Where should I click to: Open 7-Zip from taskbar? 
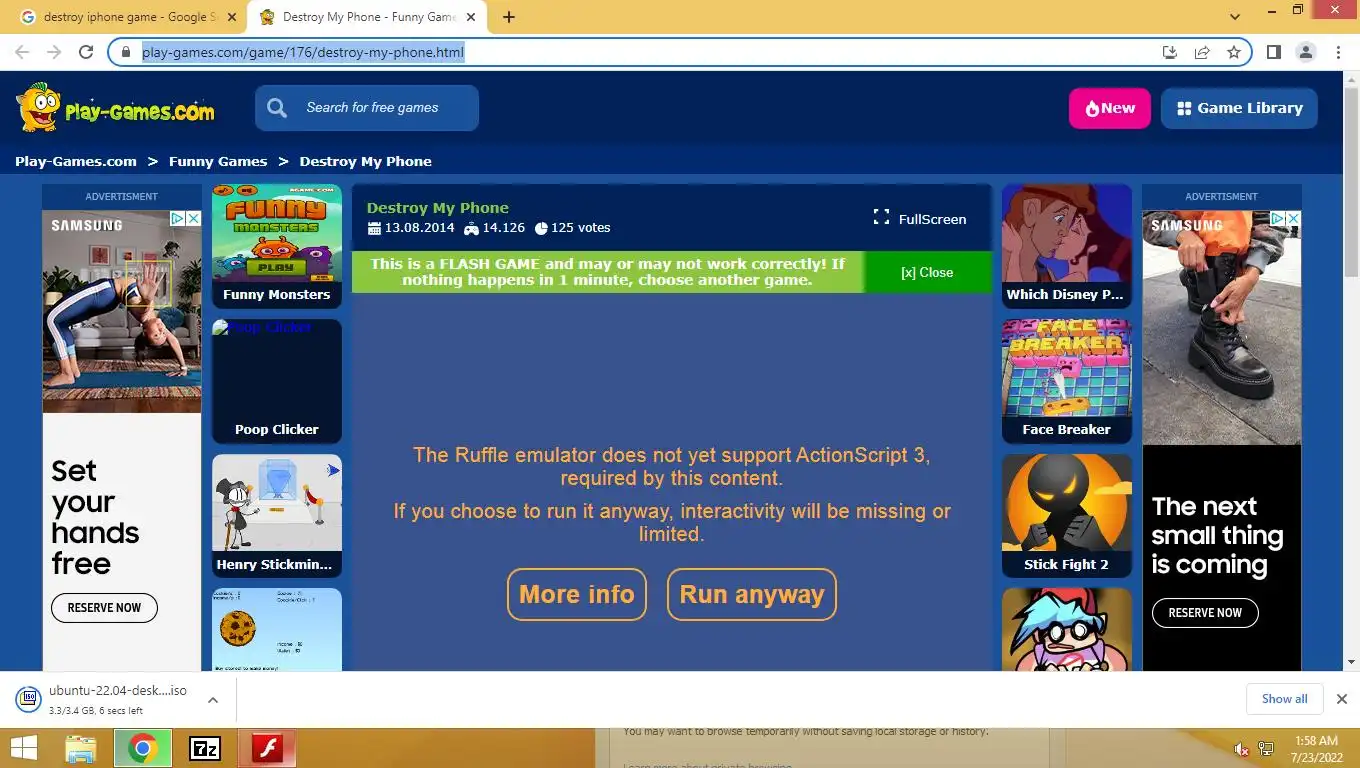pos(205,748)
